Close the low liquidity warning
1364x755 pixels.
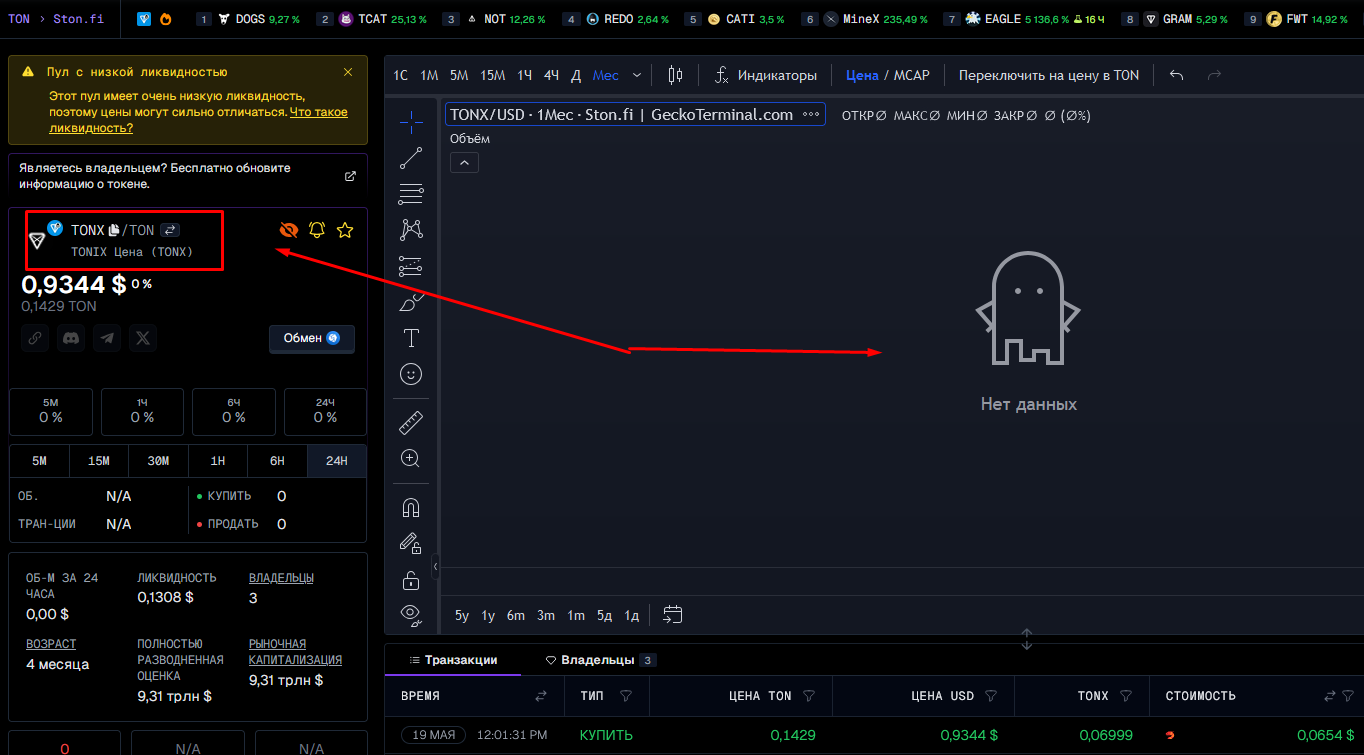point(348,72)
